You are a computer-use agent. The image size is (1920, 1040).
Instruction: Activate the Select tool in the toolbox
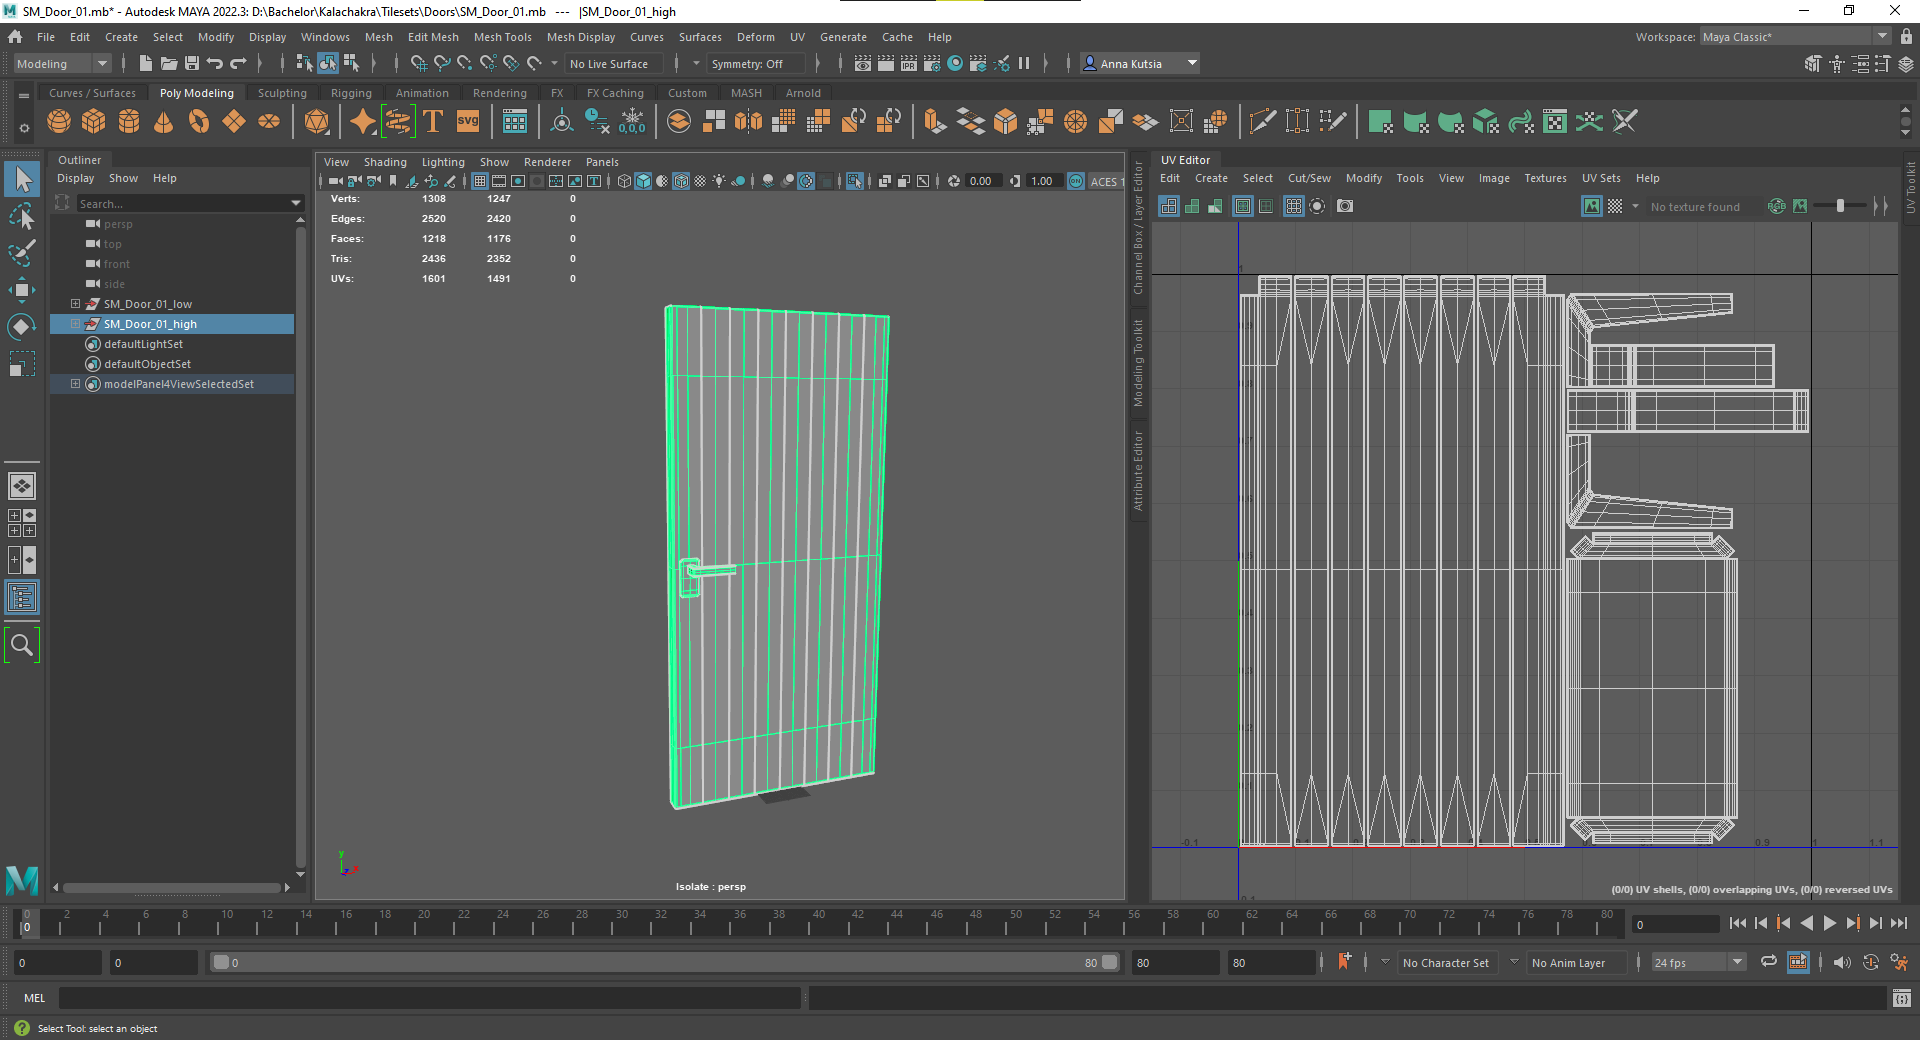[x=22, y=179]
